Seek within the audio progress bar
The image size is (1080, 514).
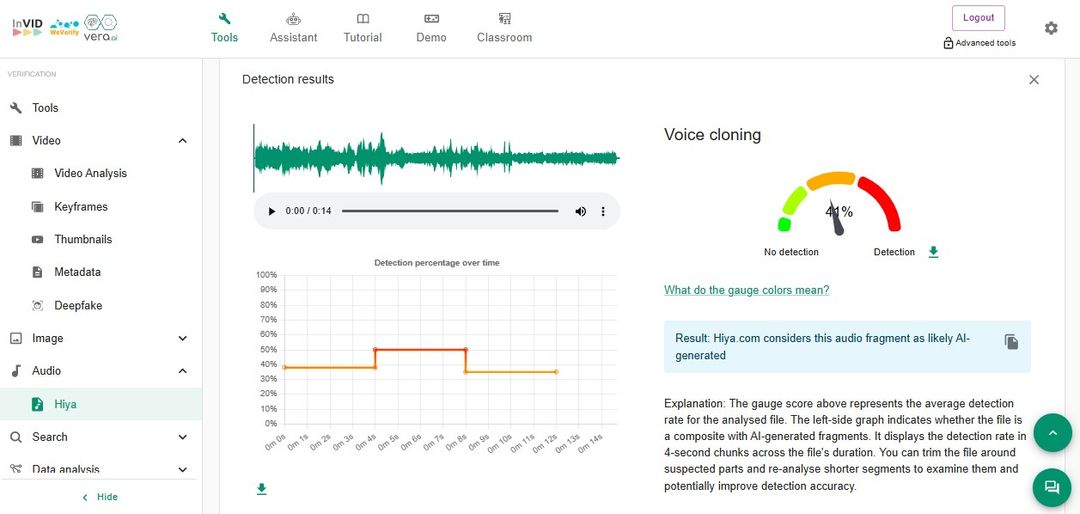coord(450,211)
